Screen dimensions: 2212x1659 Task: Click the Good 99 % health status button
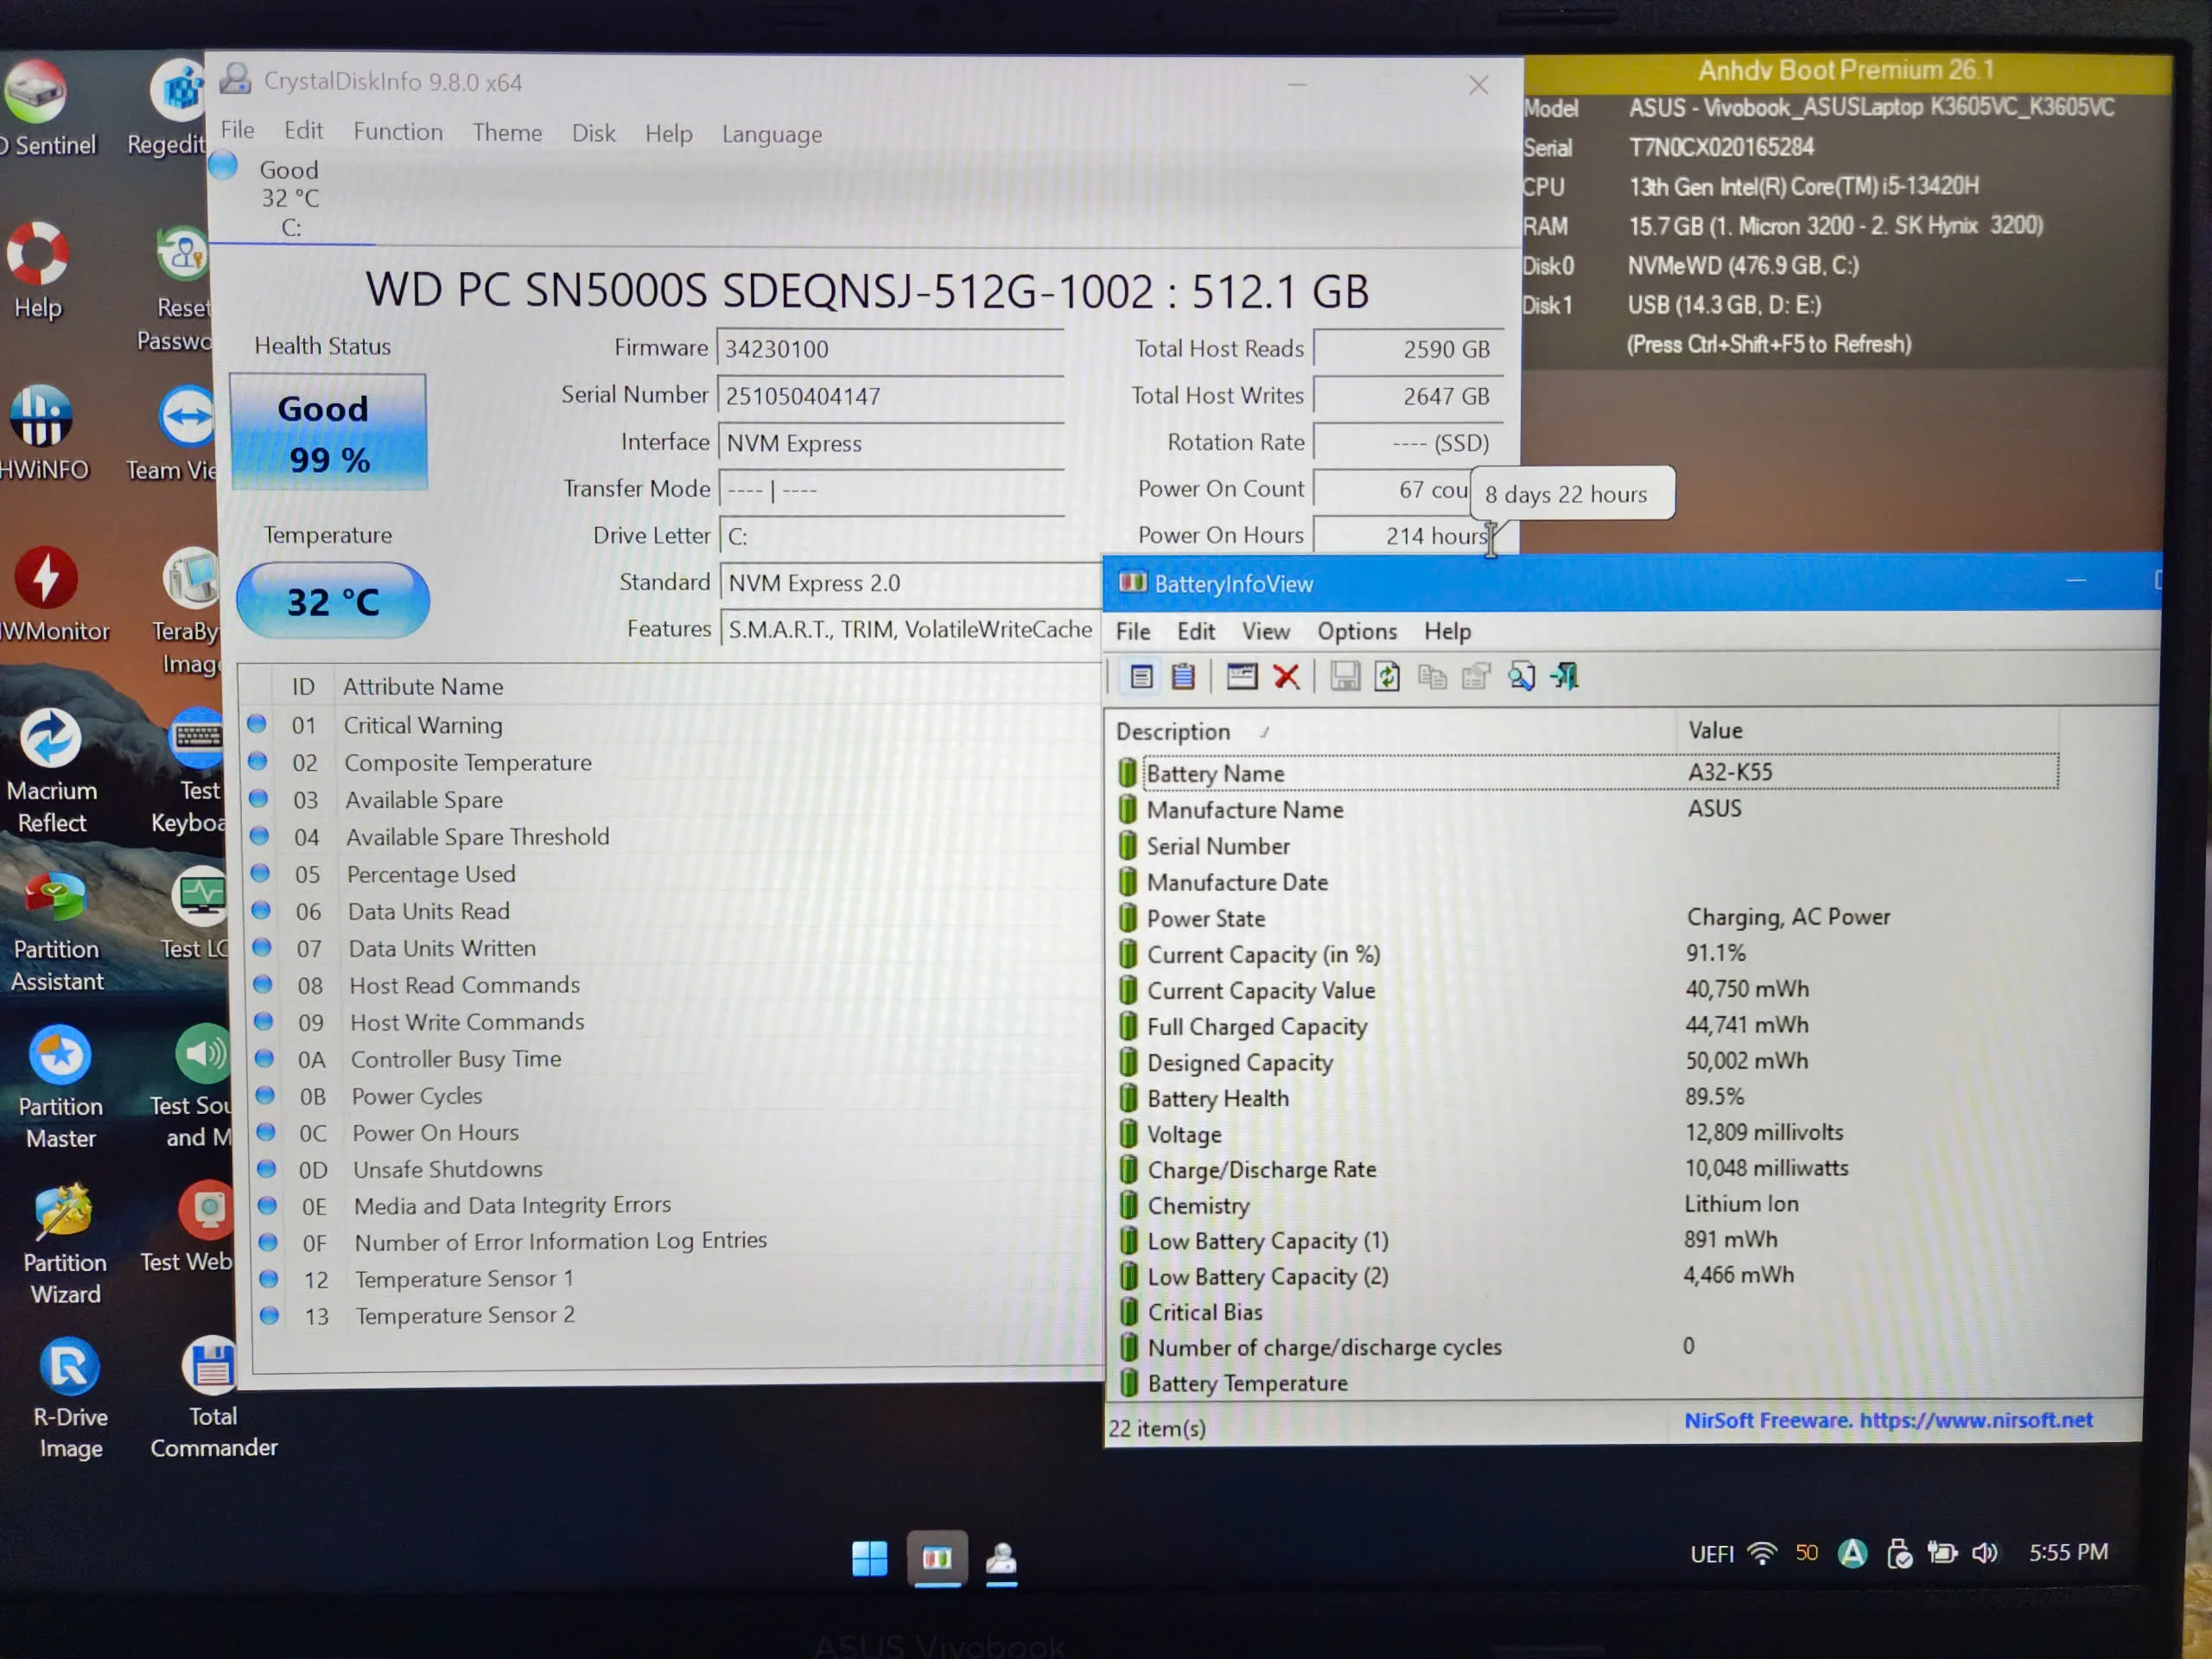click(x=328, y=432)
